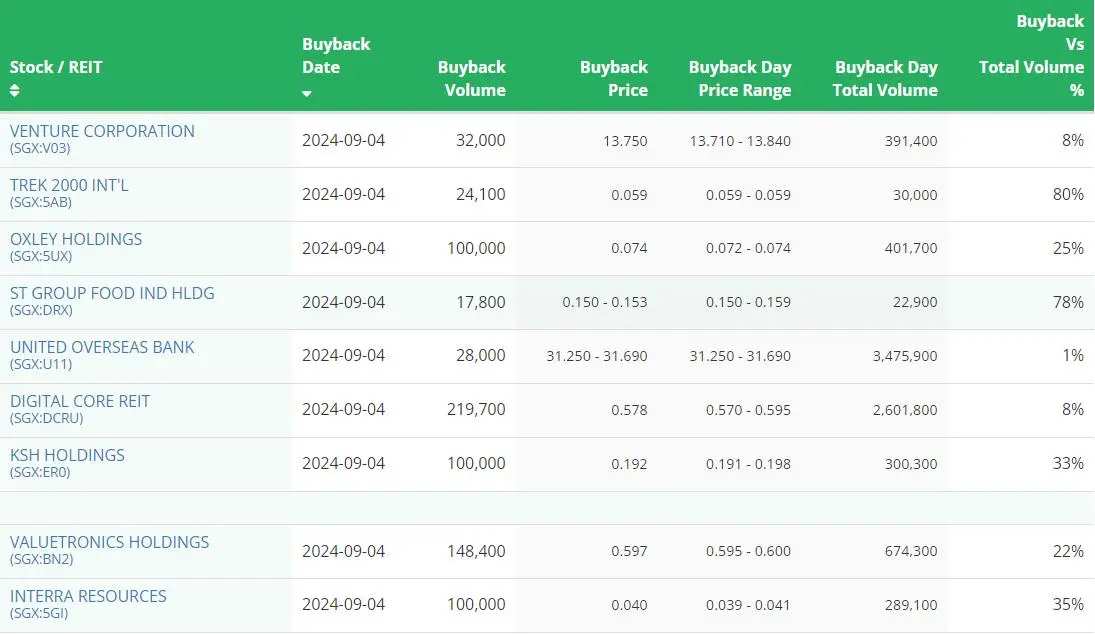Screen dimensions: 1095x634
Task: Click the Stock / REIT column header
Action: tap(56, 67)
